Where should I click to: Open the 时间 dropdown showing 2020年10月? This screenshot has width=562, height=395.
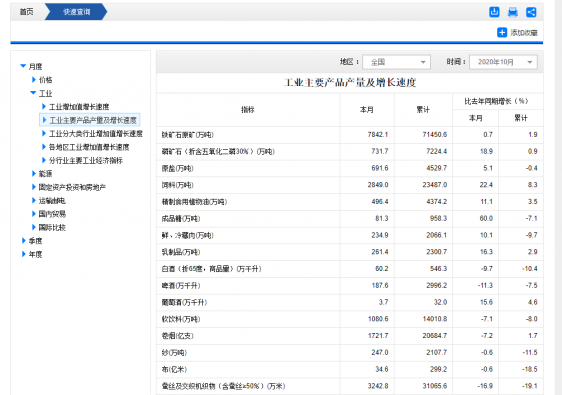coord(503,62)
